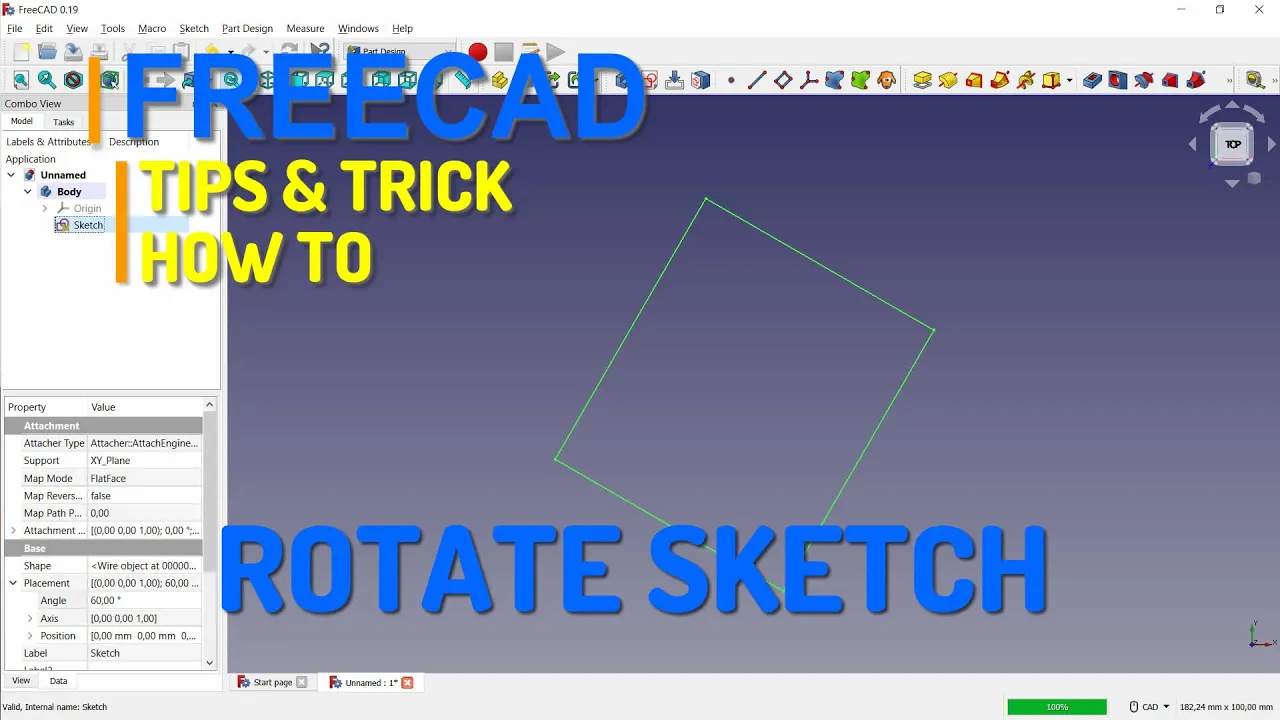Switch to the Tasks tab
This screenshot has height=720, width=1280.
tap(63, 122)
